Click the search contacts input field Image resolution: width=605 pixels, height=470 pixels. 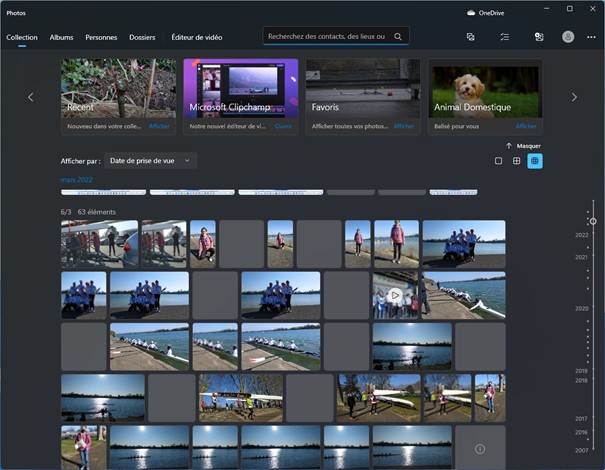point(326,36)
